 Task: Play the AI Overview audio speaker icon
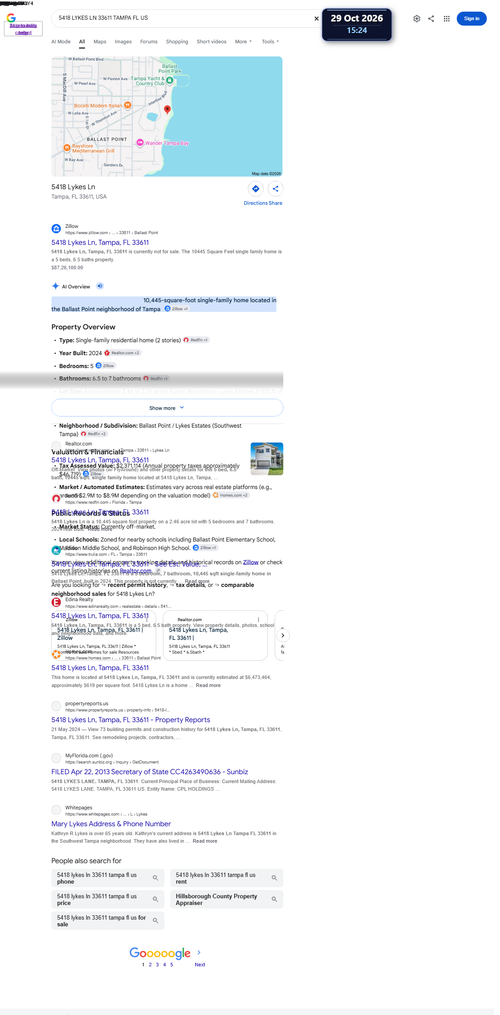tap(100, 285)
